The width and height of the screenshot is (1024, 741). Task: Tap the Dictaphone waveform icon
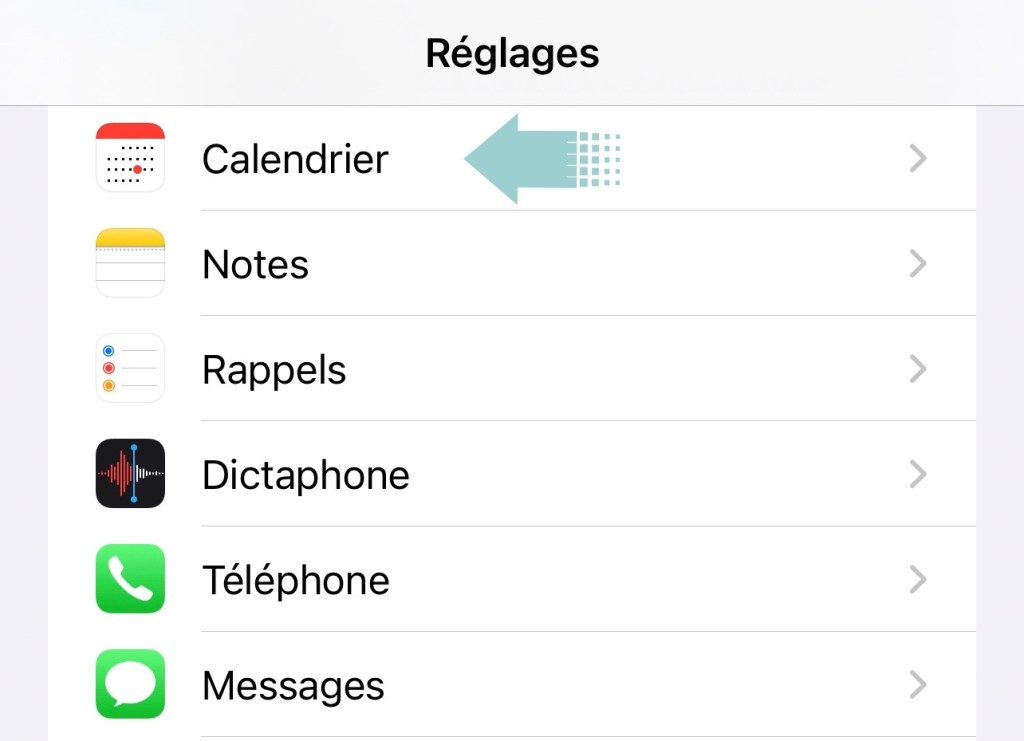130,474
